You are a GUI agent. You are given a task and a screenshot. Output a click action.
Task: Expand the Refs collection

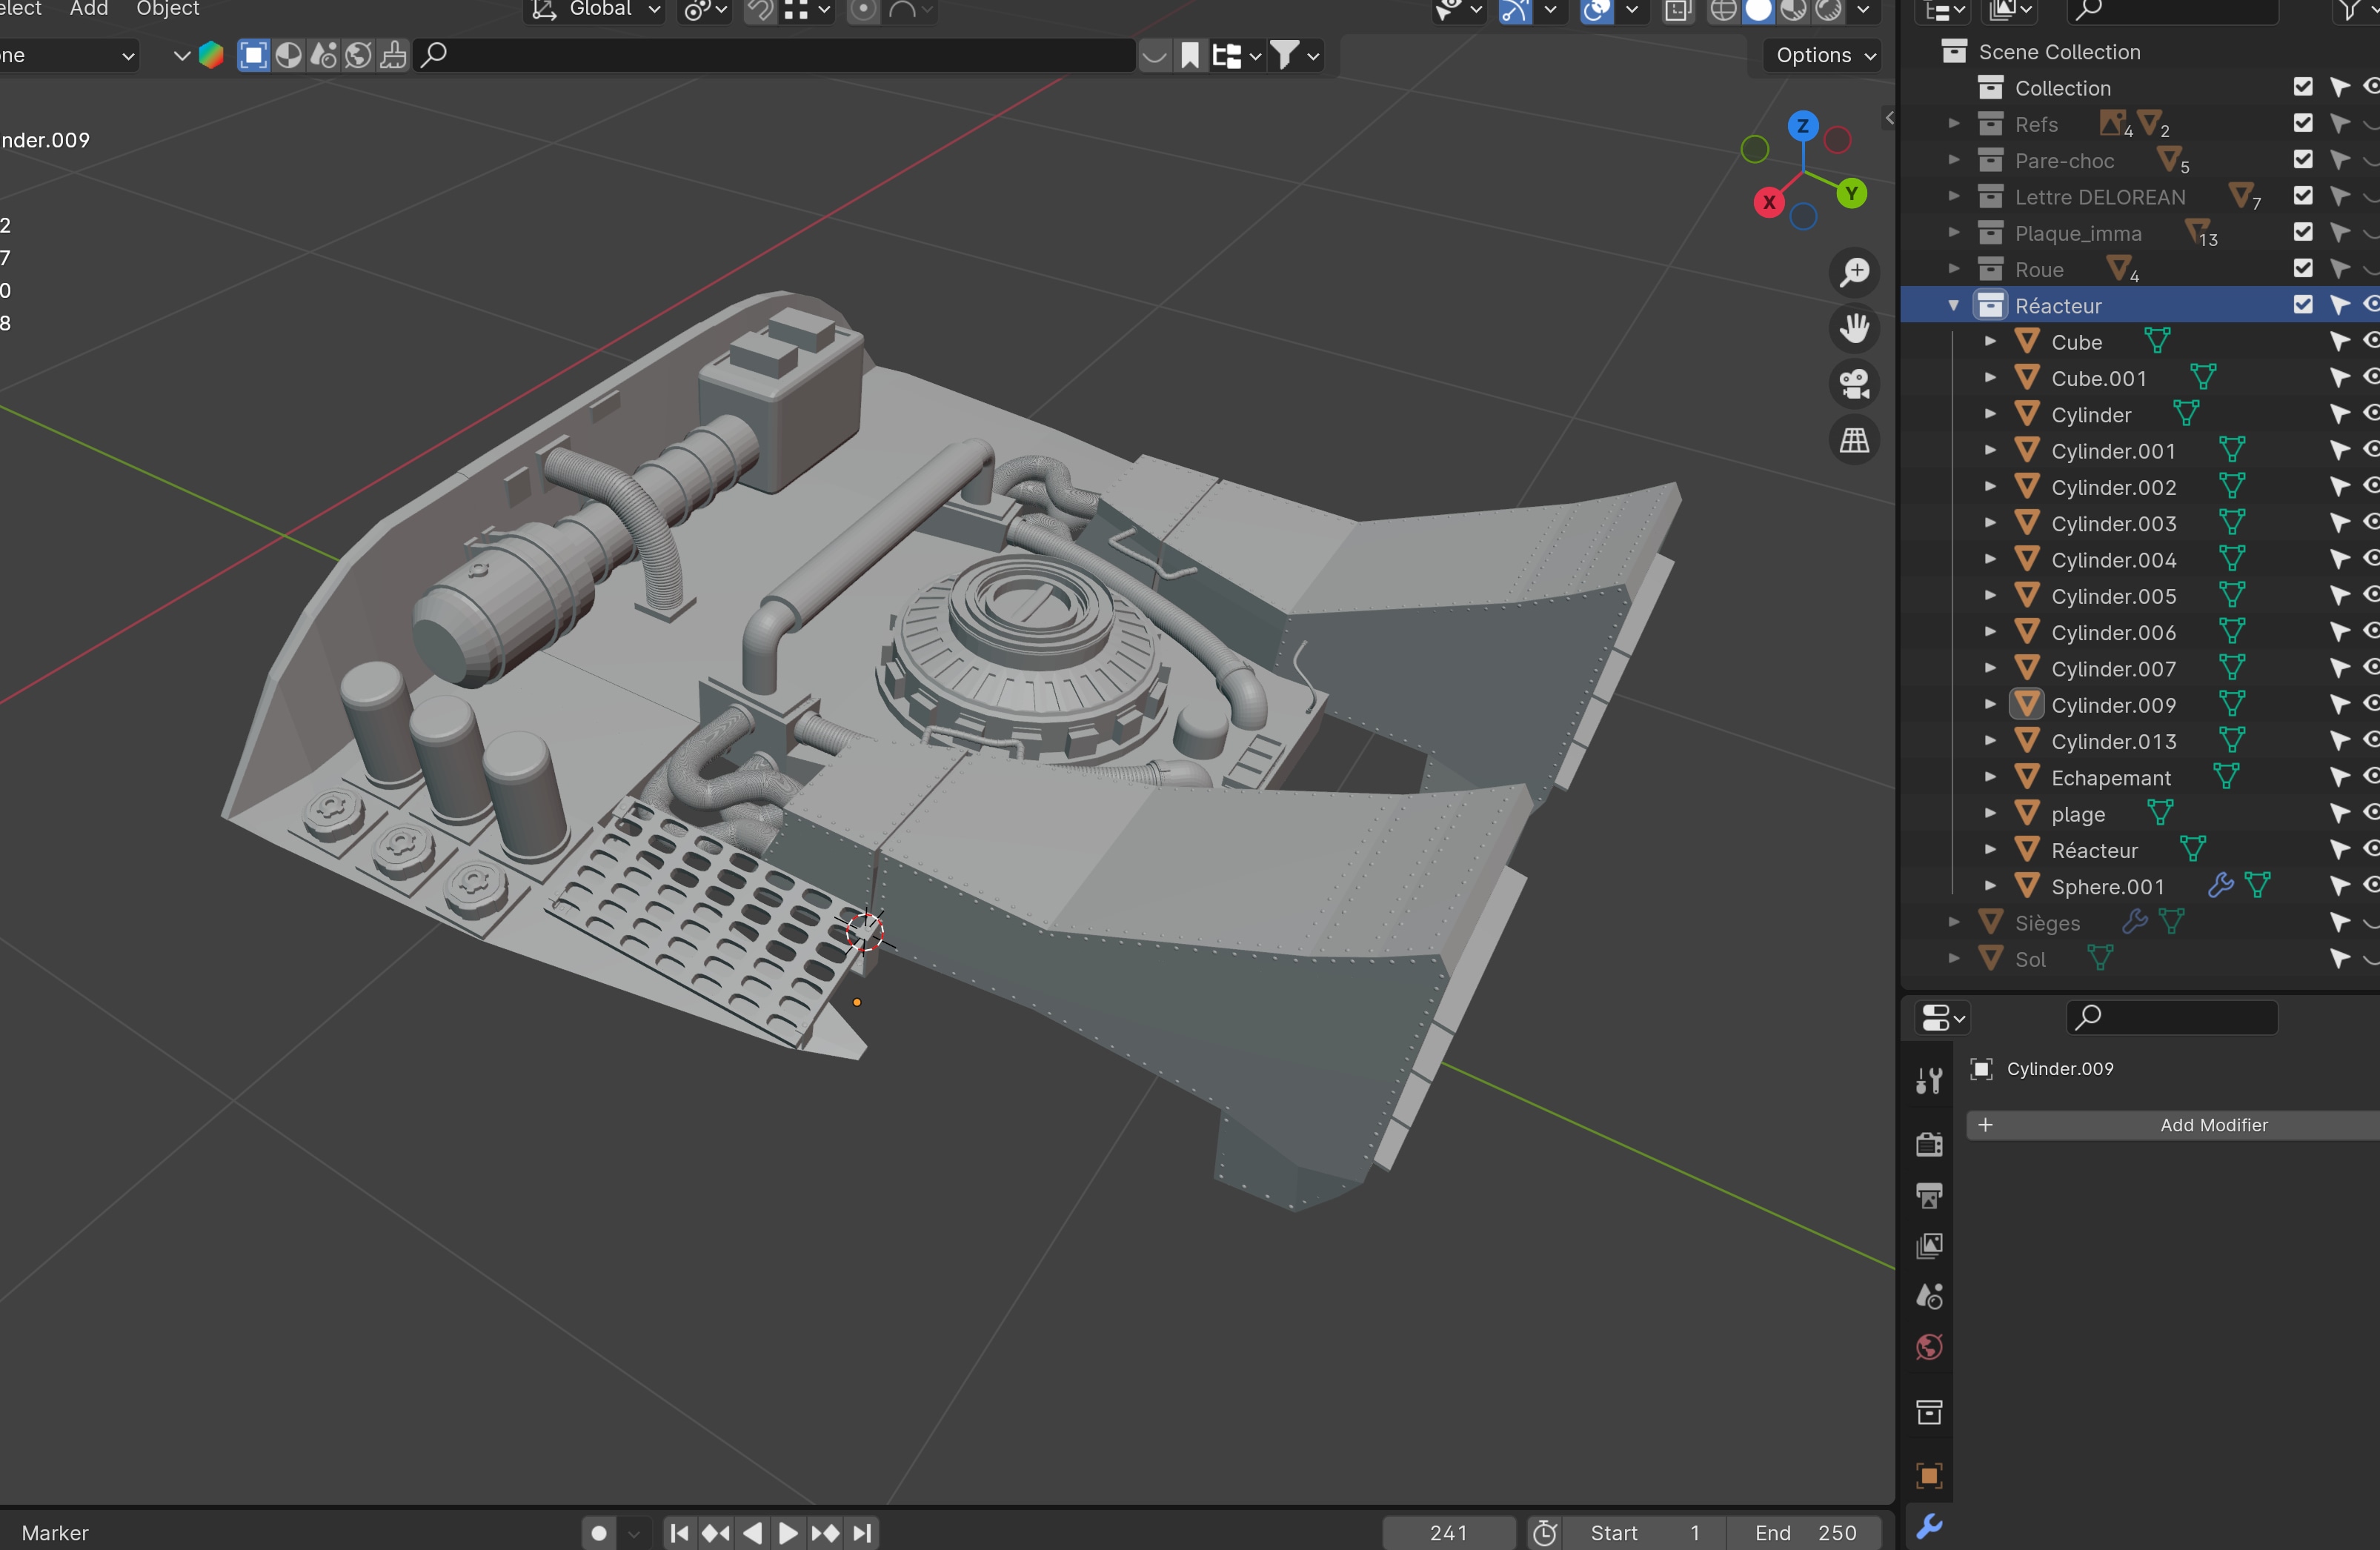coord(1953,124)
